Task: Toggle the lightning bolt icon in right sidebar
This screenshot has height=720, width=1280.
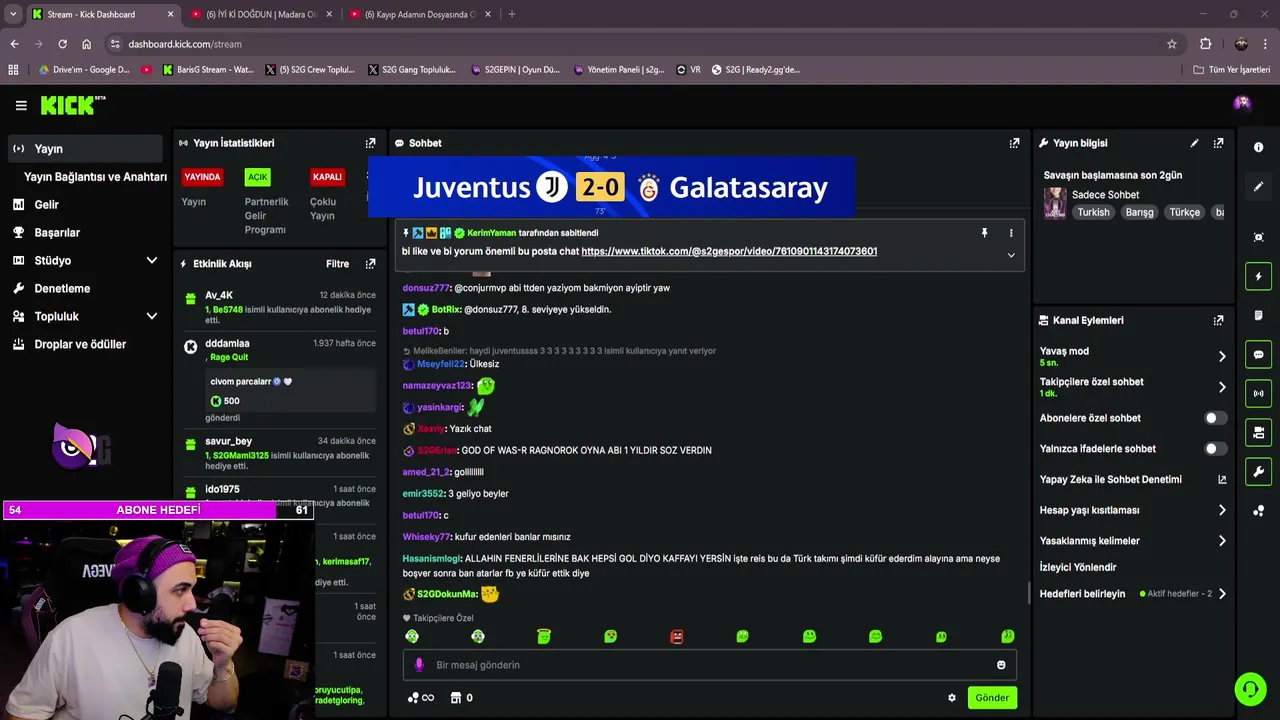Action: [x=1258, y=276]
